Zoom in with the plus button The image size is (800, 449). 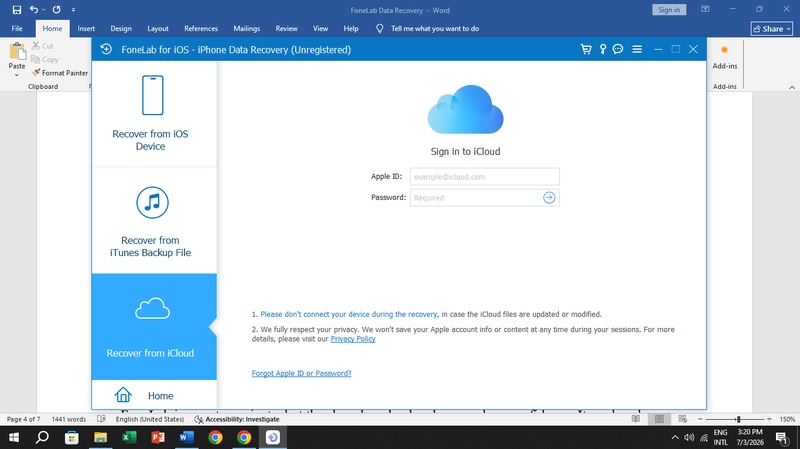pyautogui.click(x=769, y=419)
